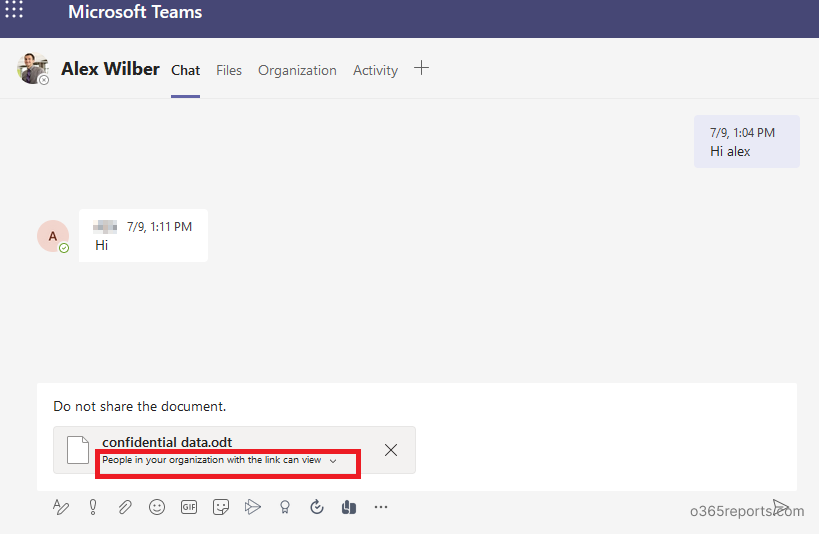This screenshot has width=819, height=534.
Task: Open the emoji picker
Action: (157, 507)
